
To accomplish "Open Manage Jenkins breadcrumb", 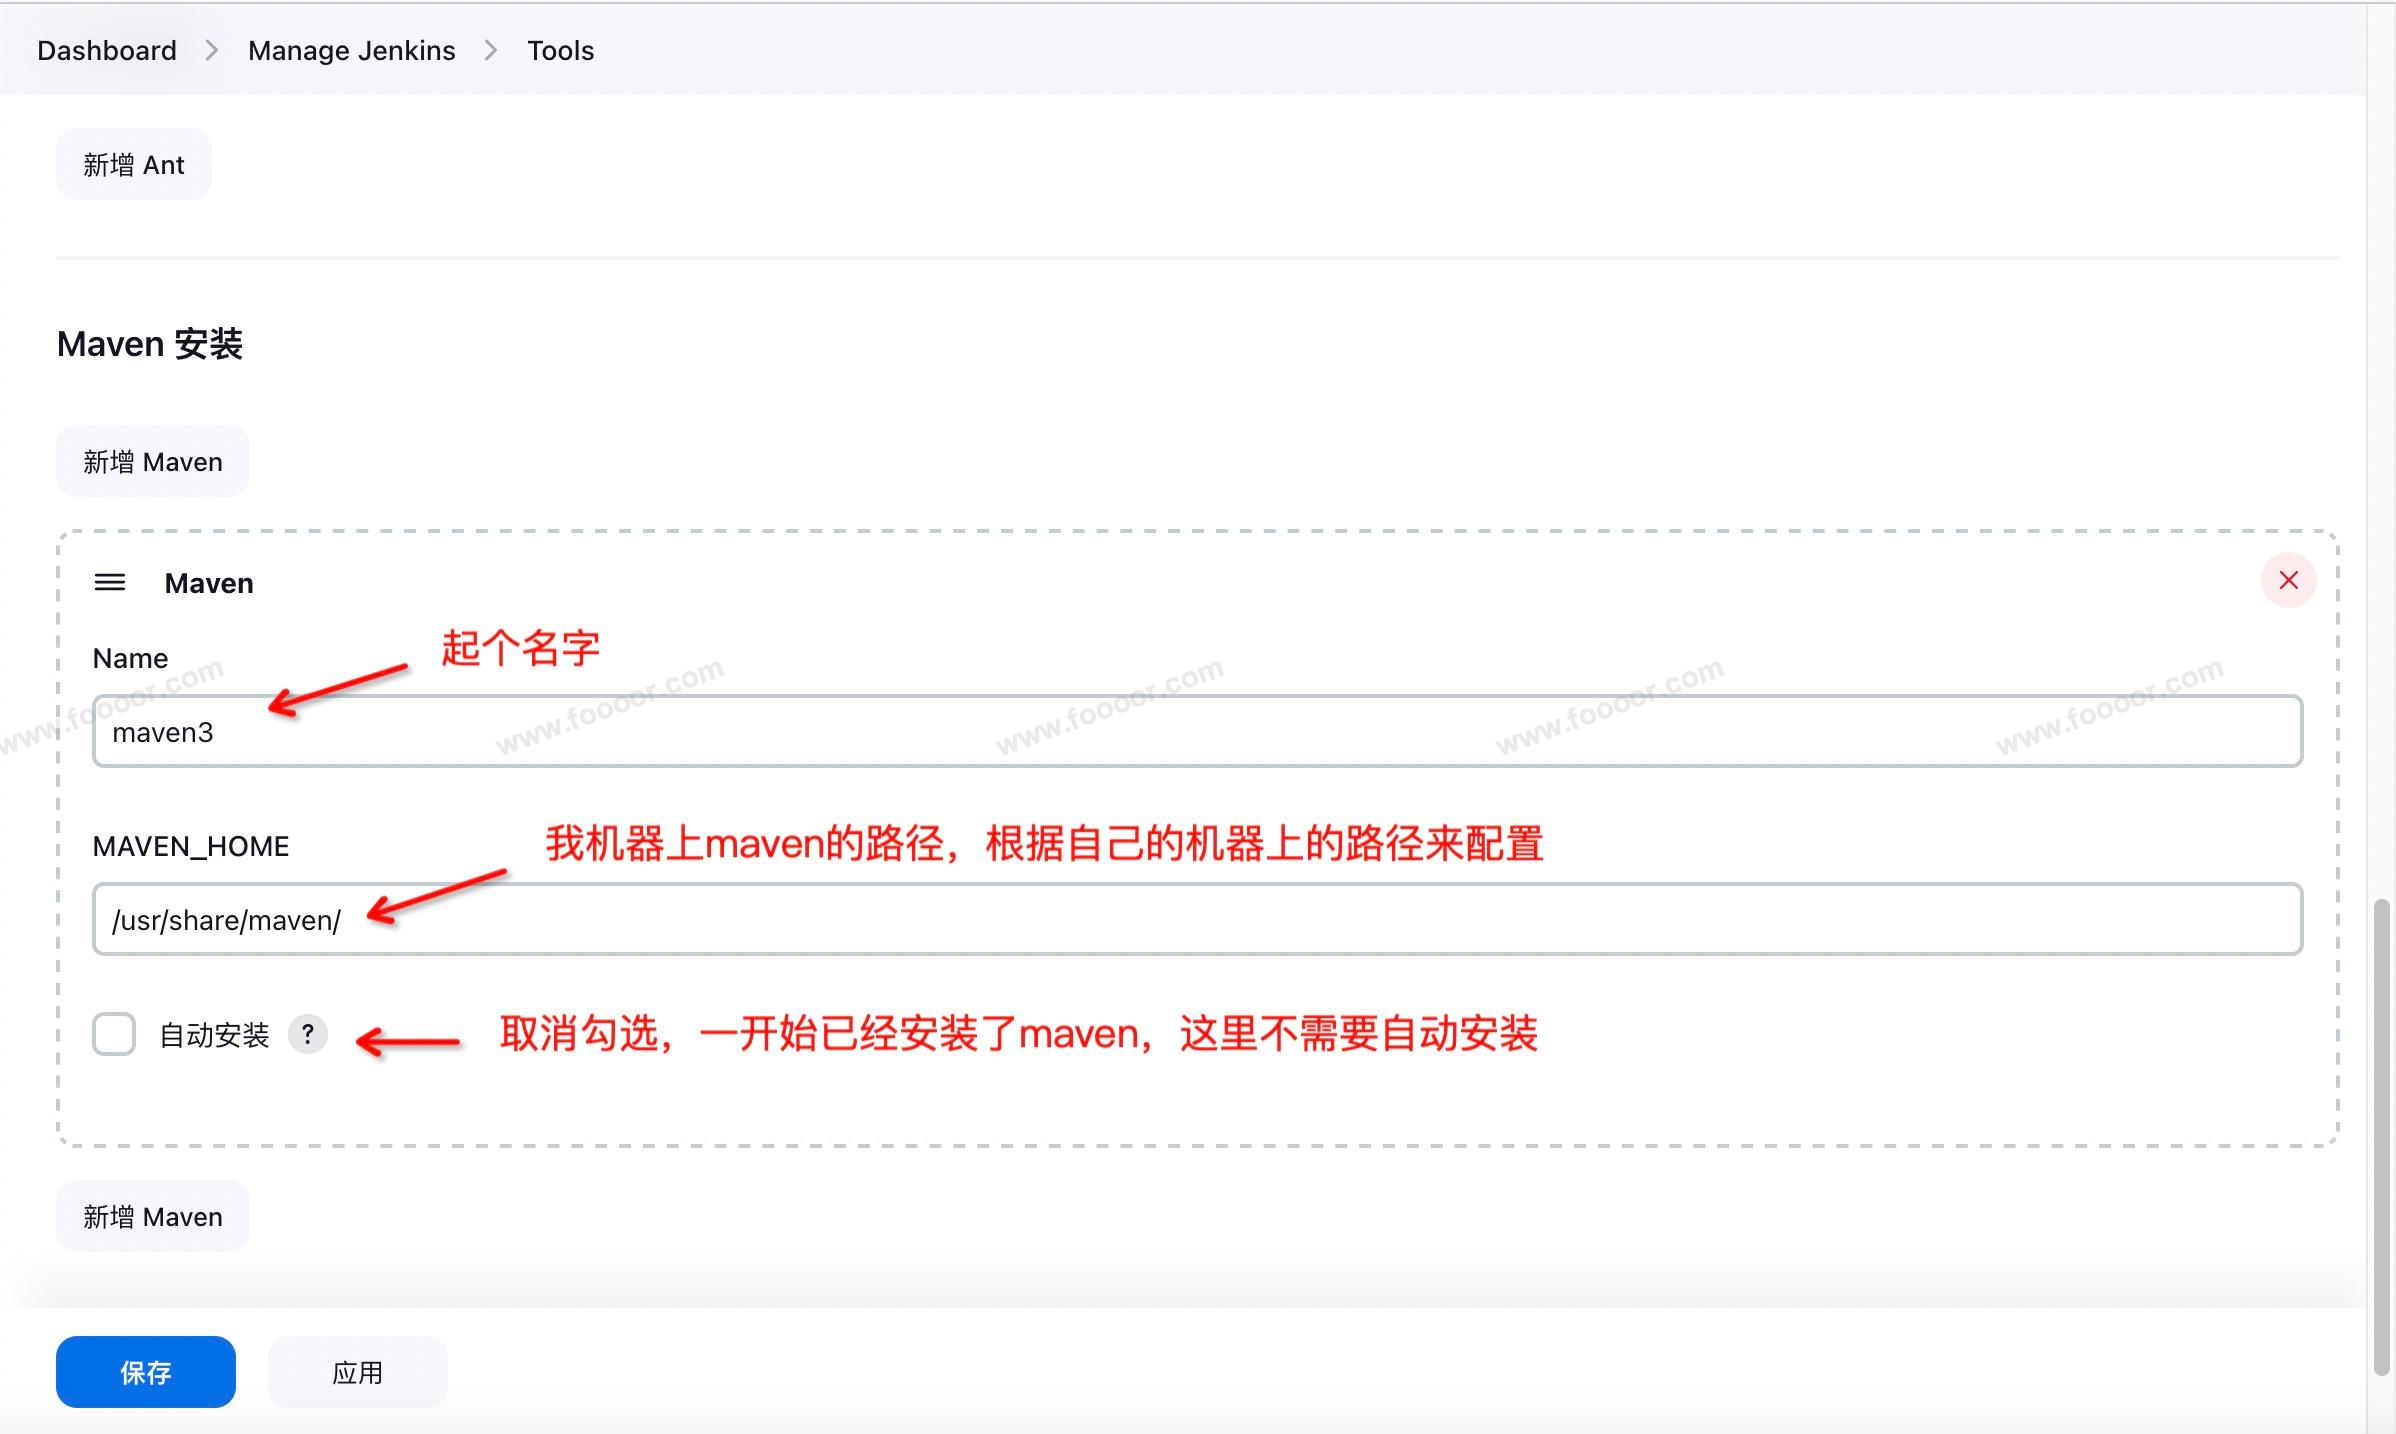I will point(351,50).
